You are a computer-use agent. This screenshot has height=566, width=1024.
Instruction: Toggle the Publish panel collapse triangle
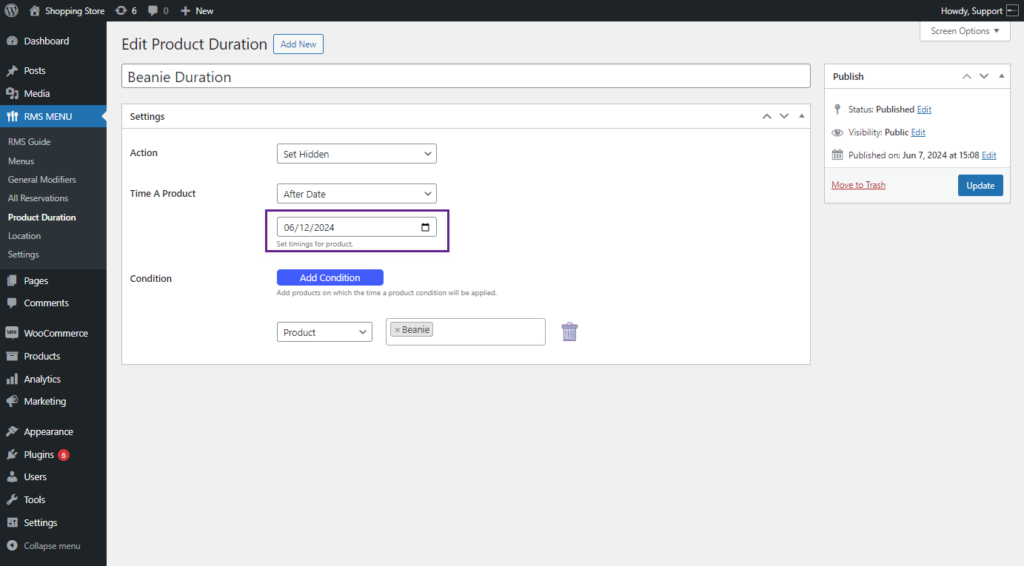[1002, 76]
